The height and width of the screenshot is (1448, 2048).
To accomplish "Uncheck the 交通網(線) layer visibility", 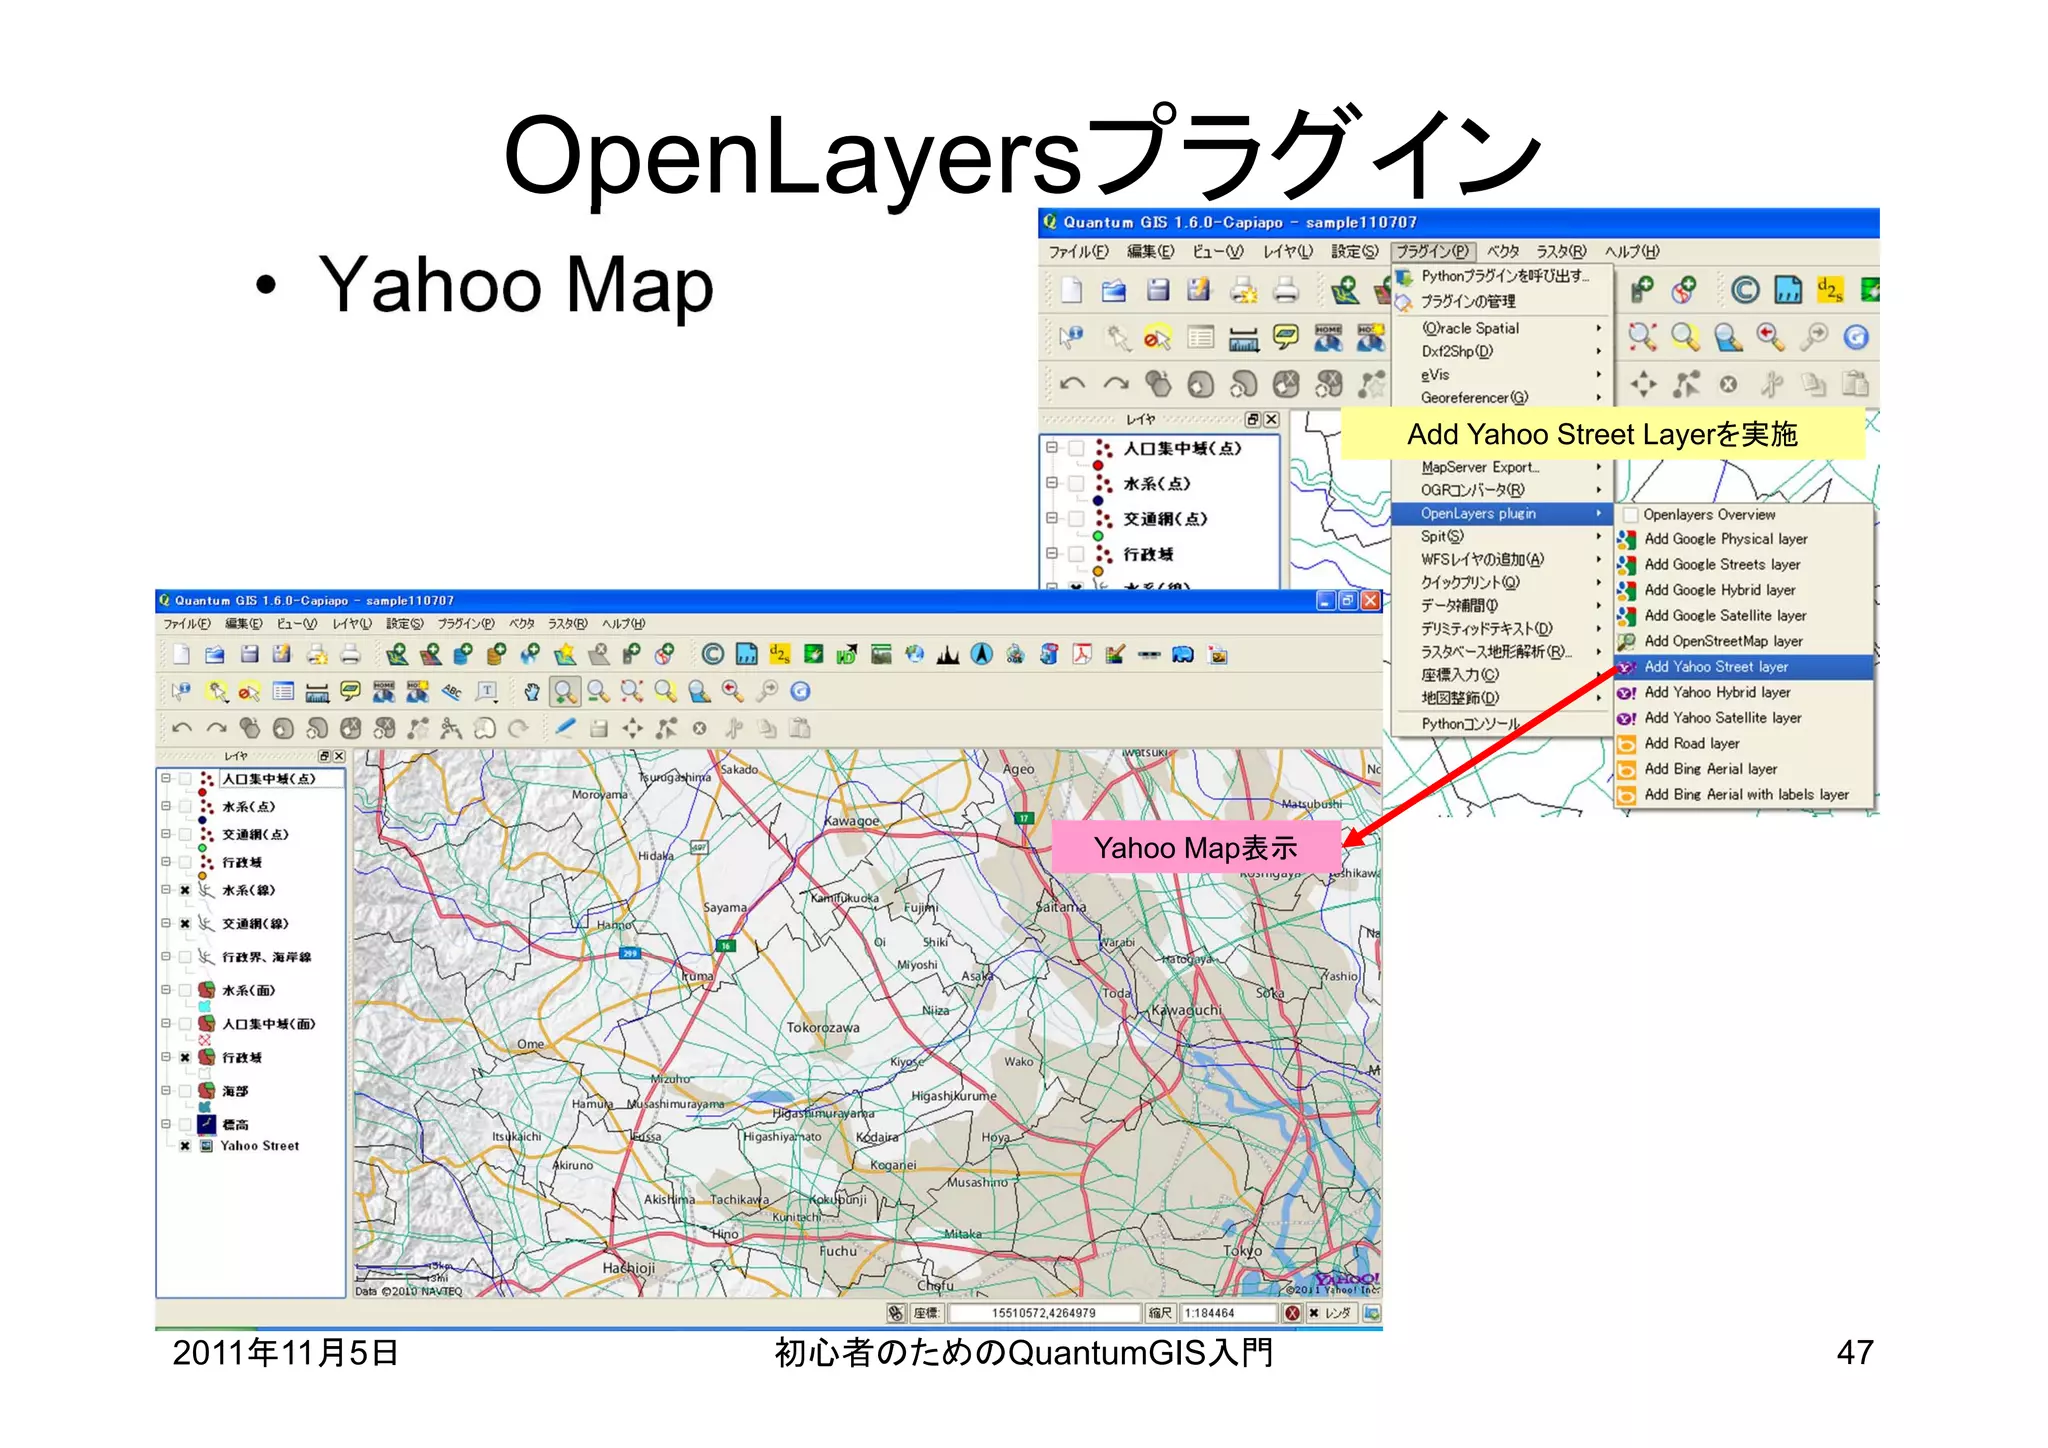I will click(x=185, y=924).
